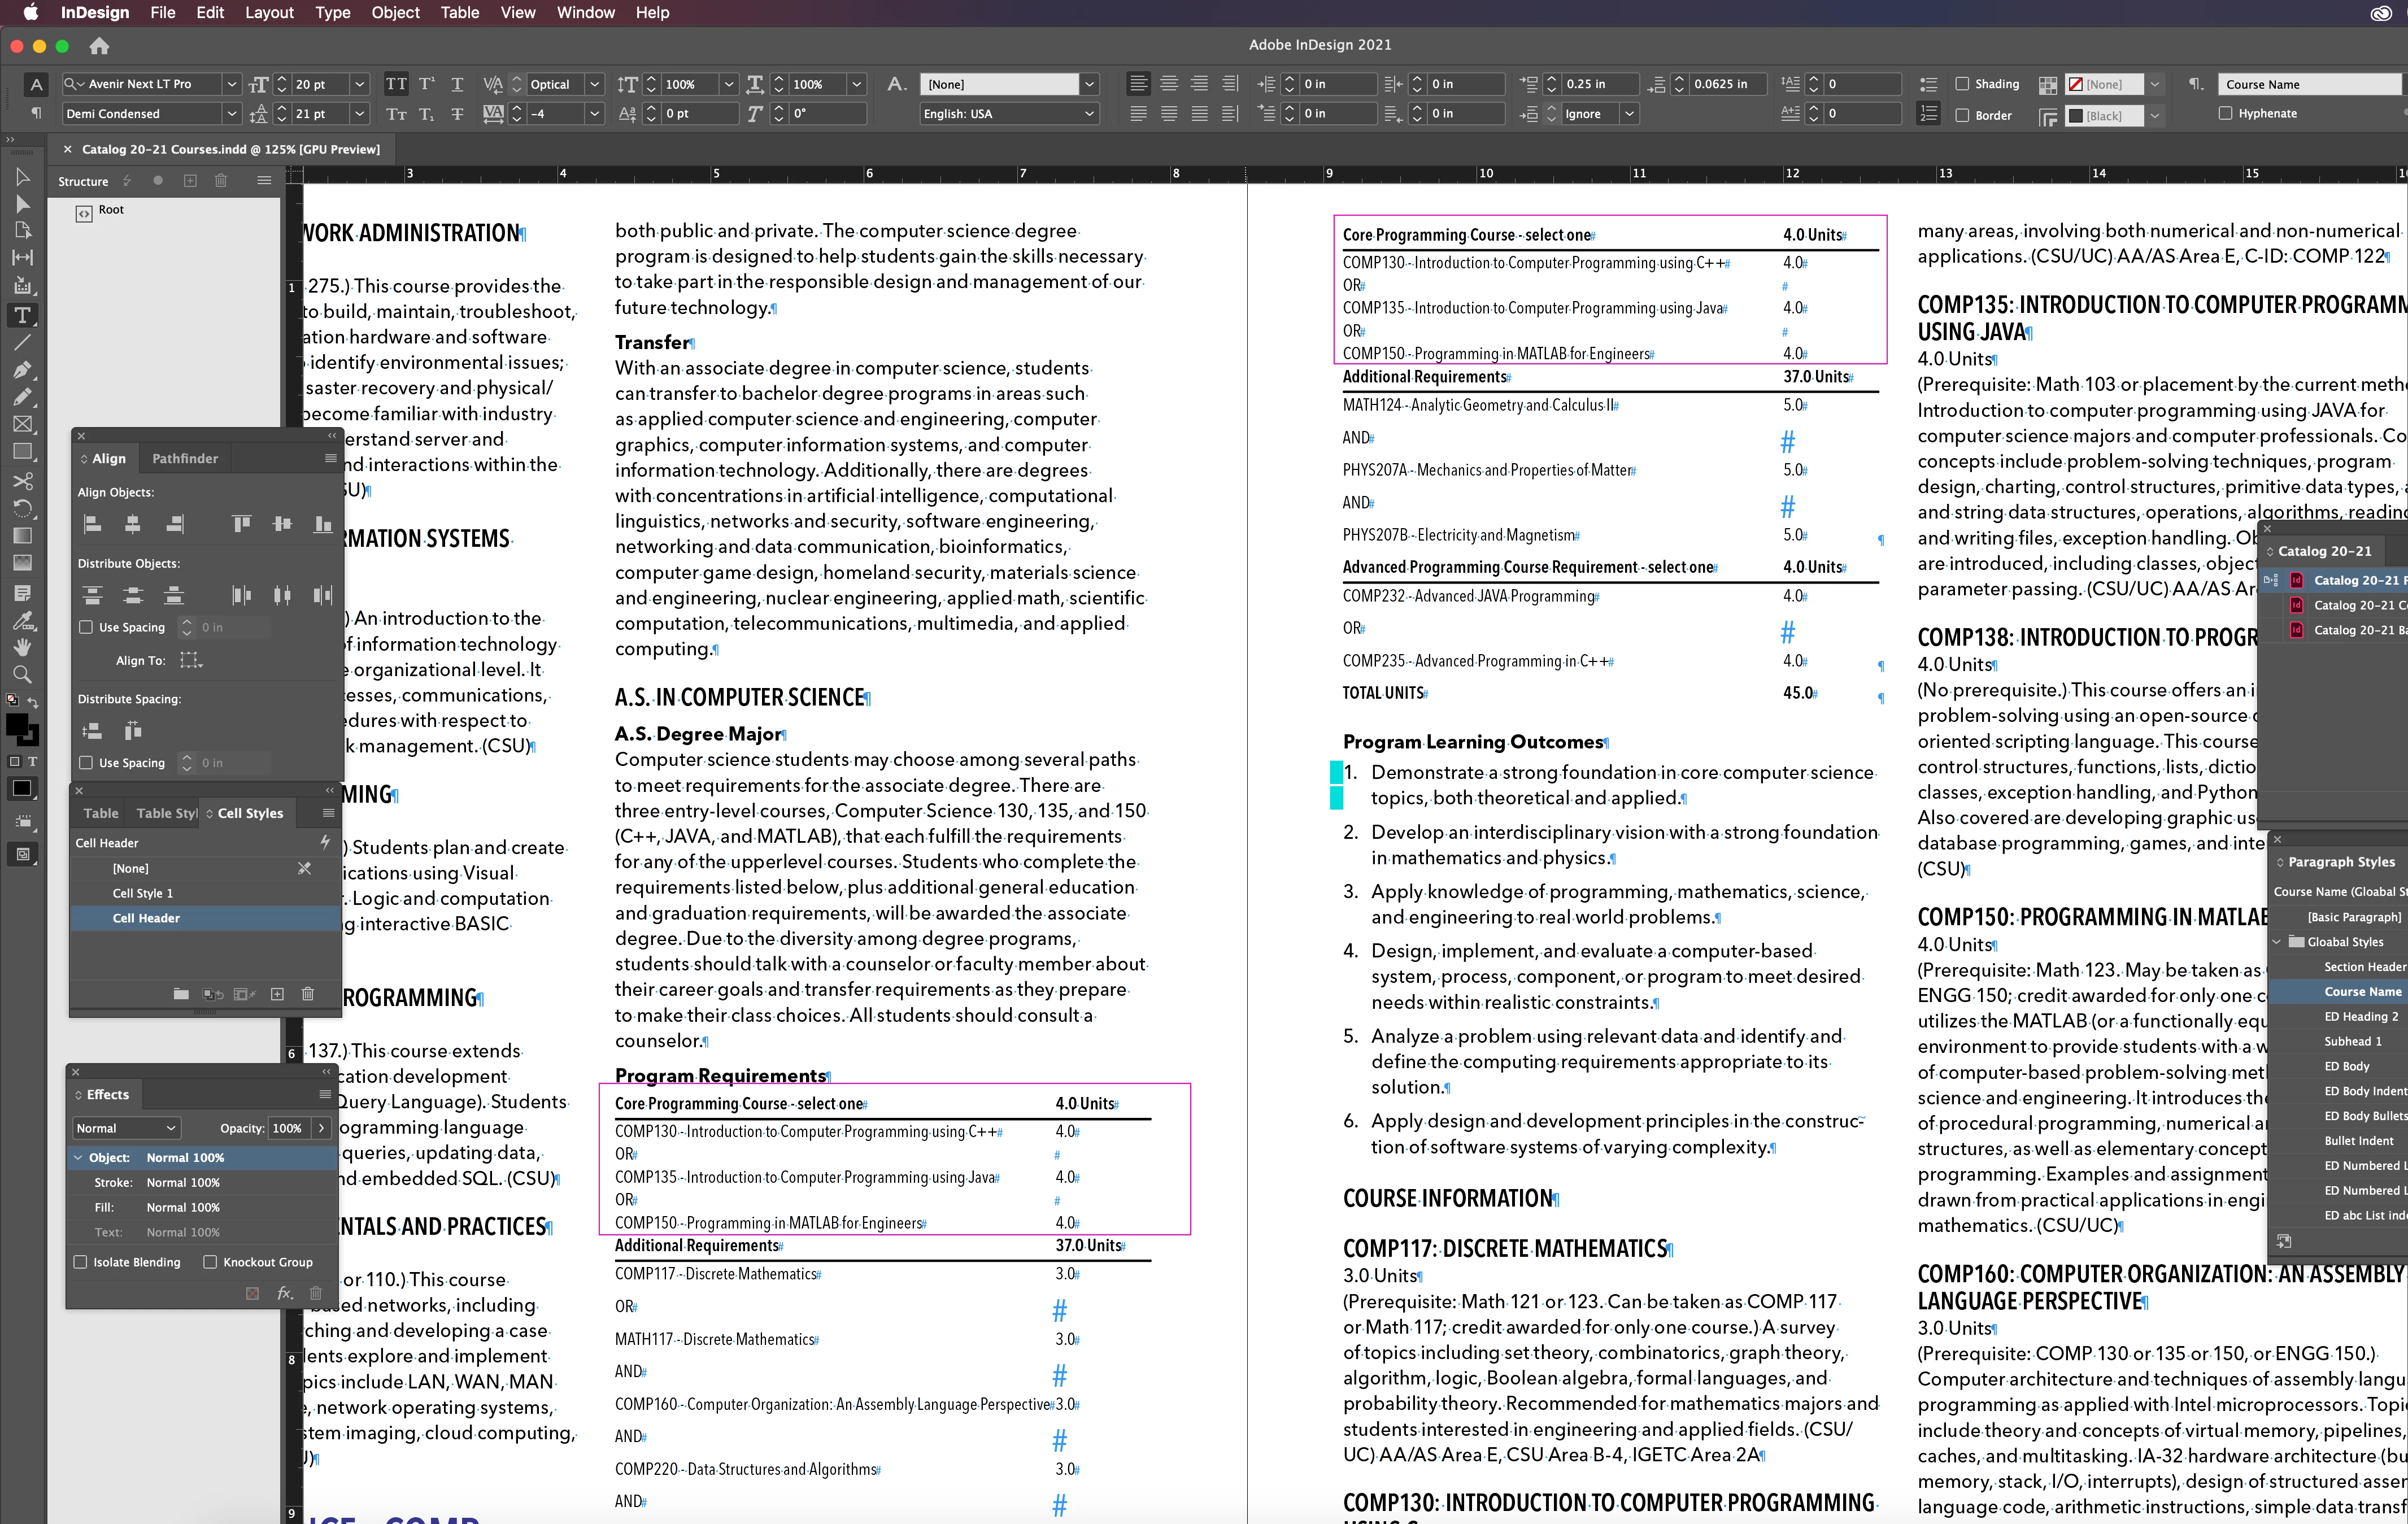Select the Cell Style 1 entry

click(142, 893)
